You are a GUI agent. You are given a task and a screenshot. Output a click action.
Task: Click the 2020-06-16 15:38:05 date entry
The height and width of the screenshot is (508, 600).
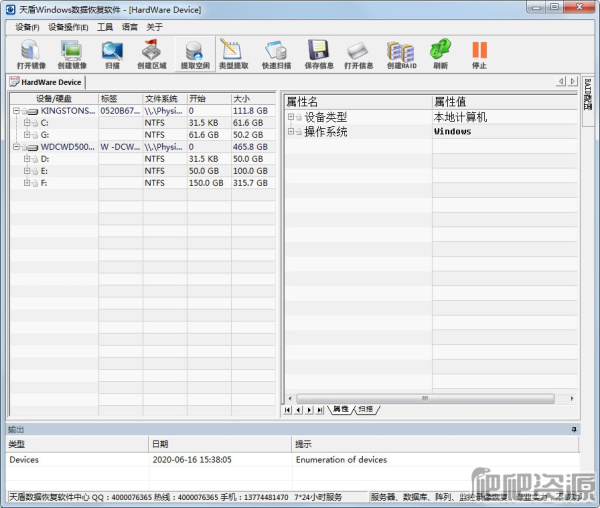point(192,459)
